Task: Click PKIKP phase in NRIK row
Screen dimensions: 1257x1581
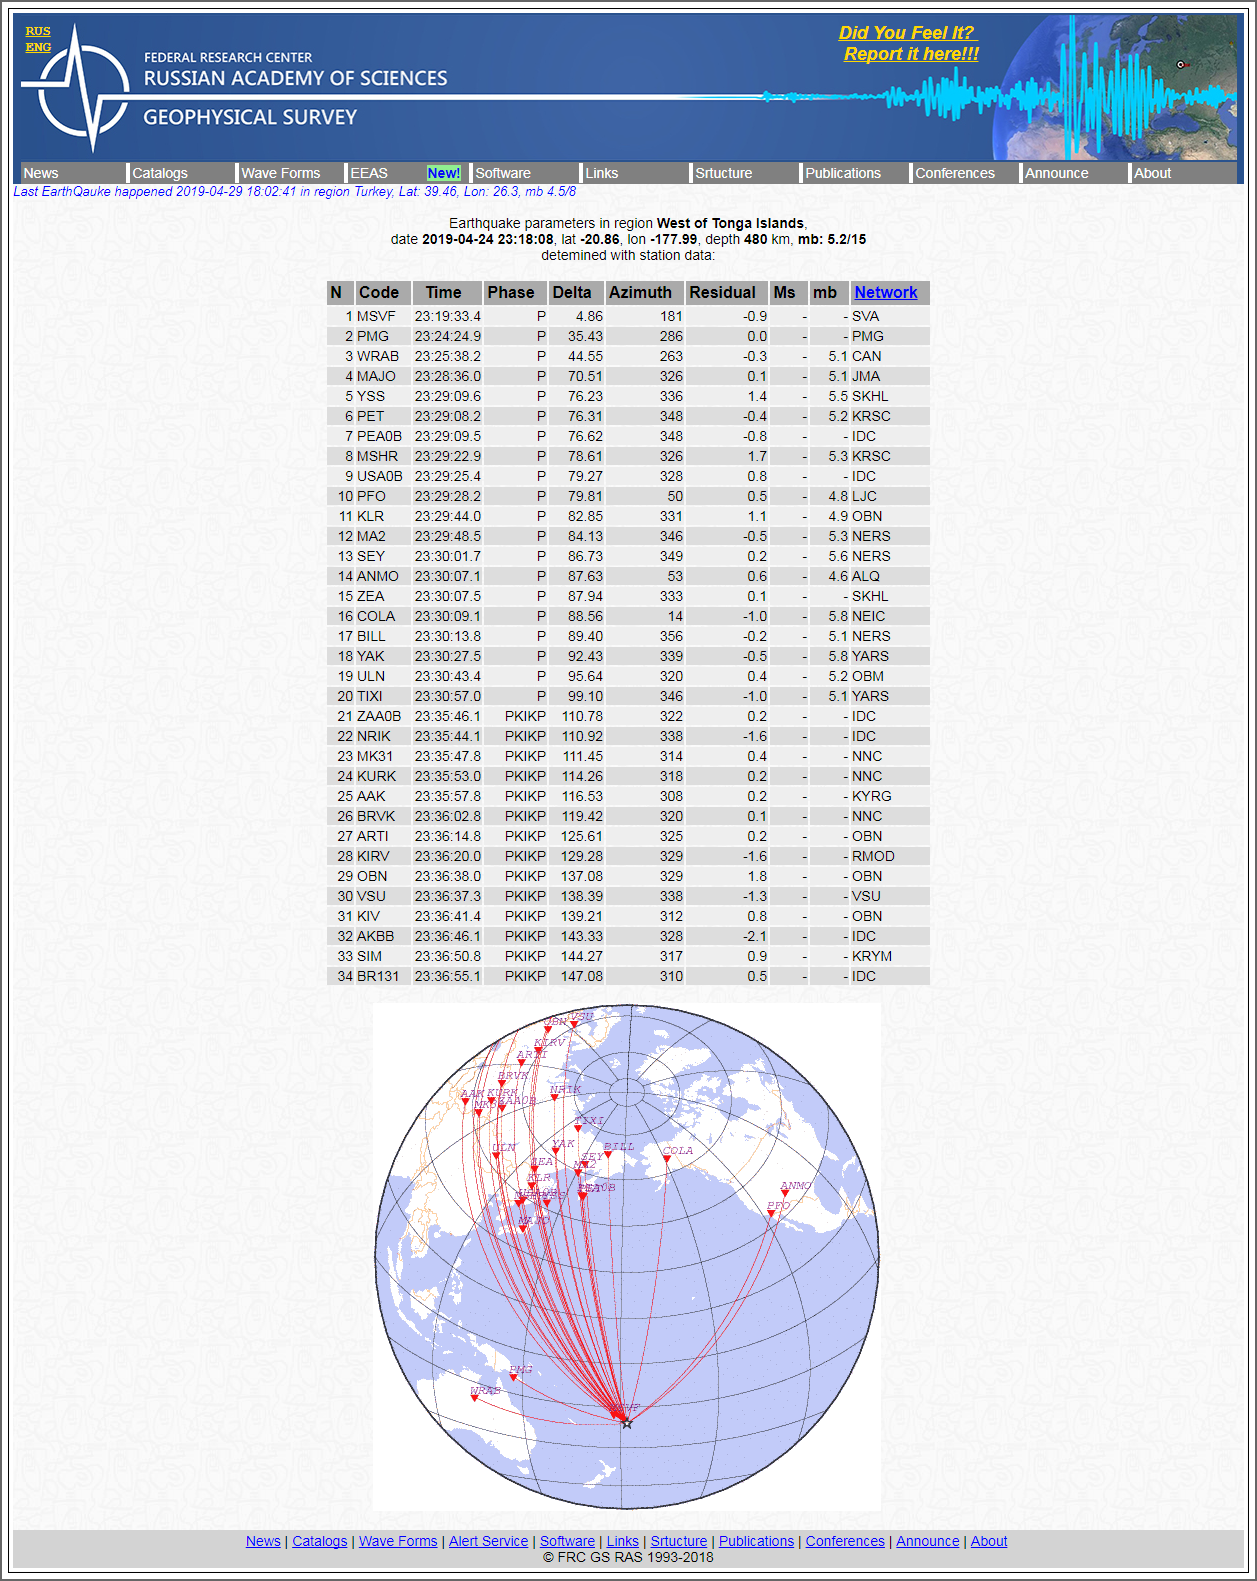Action: pyautogui.click(x=525, y=736)
